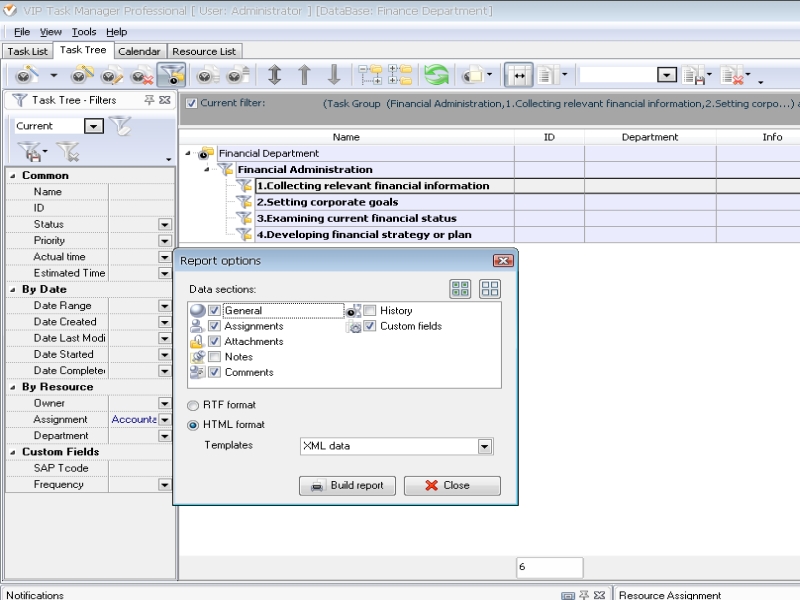Click the expand/collapse vertical arrows icon
The image size is (800, 600).
(274, 75)
